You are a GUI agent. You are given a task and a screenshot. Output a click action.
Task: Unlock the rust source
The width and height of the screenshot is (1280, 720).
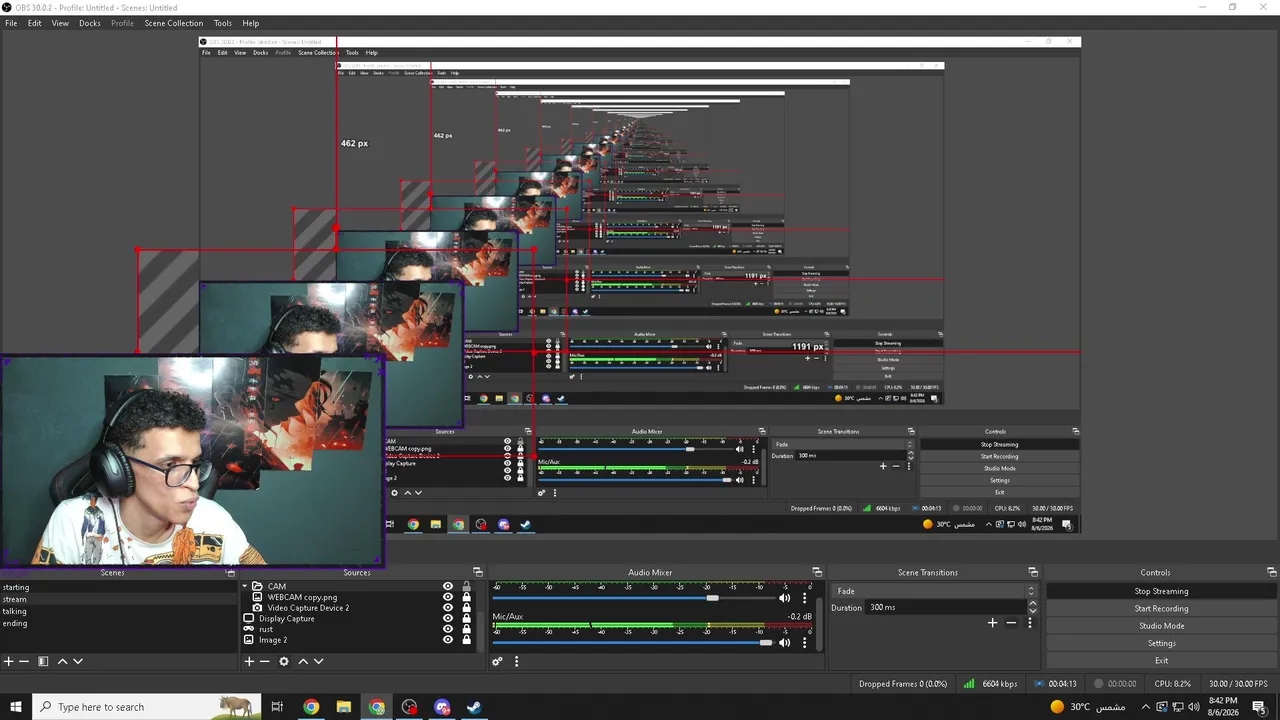click(x=466, y=629)
